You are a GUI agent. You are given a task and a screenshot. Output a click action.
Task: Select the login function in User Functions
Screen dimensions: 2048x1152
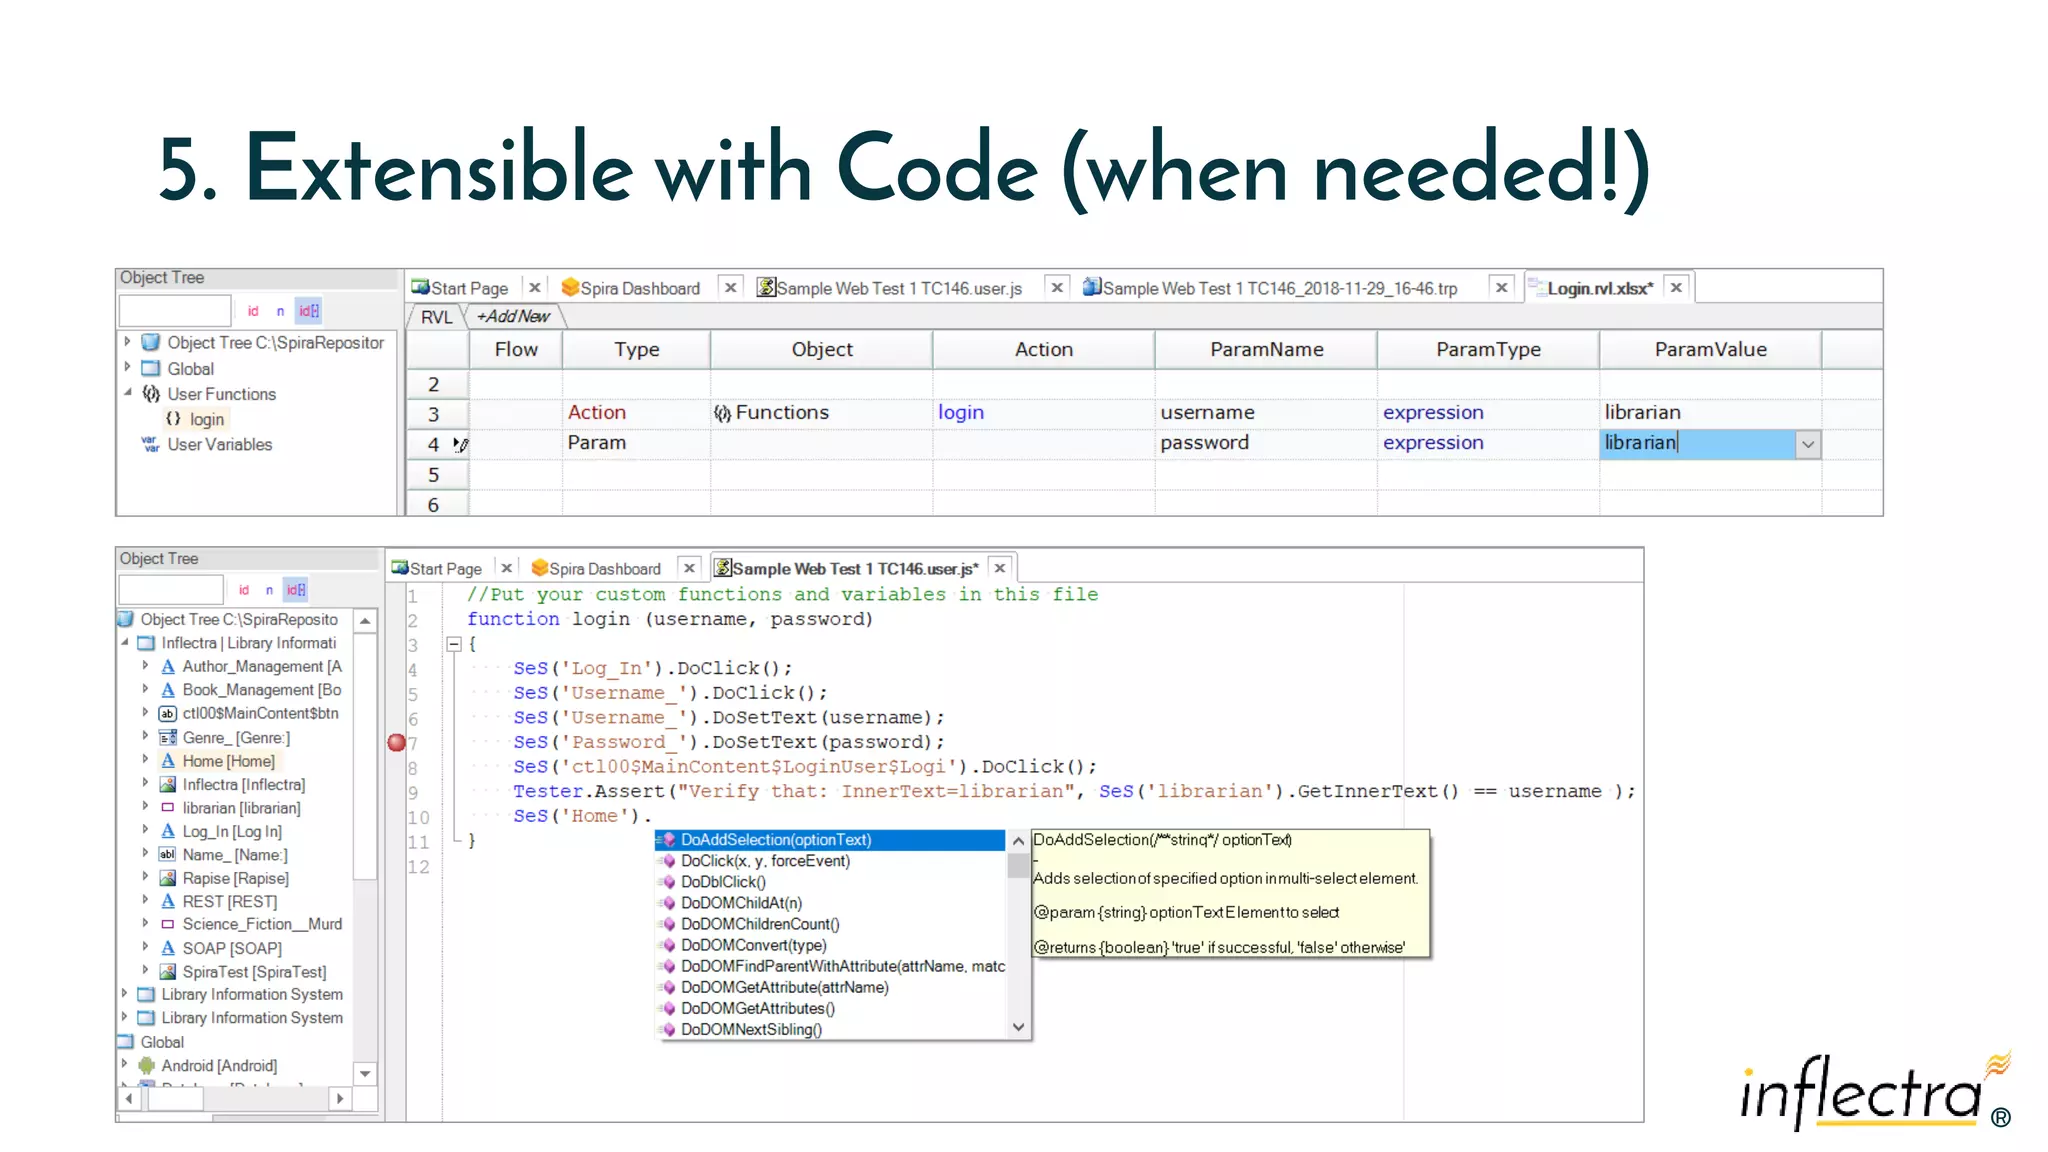click(x=207, y=419)
